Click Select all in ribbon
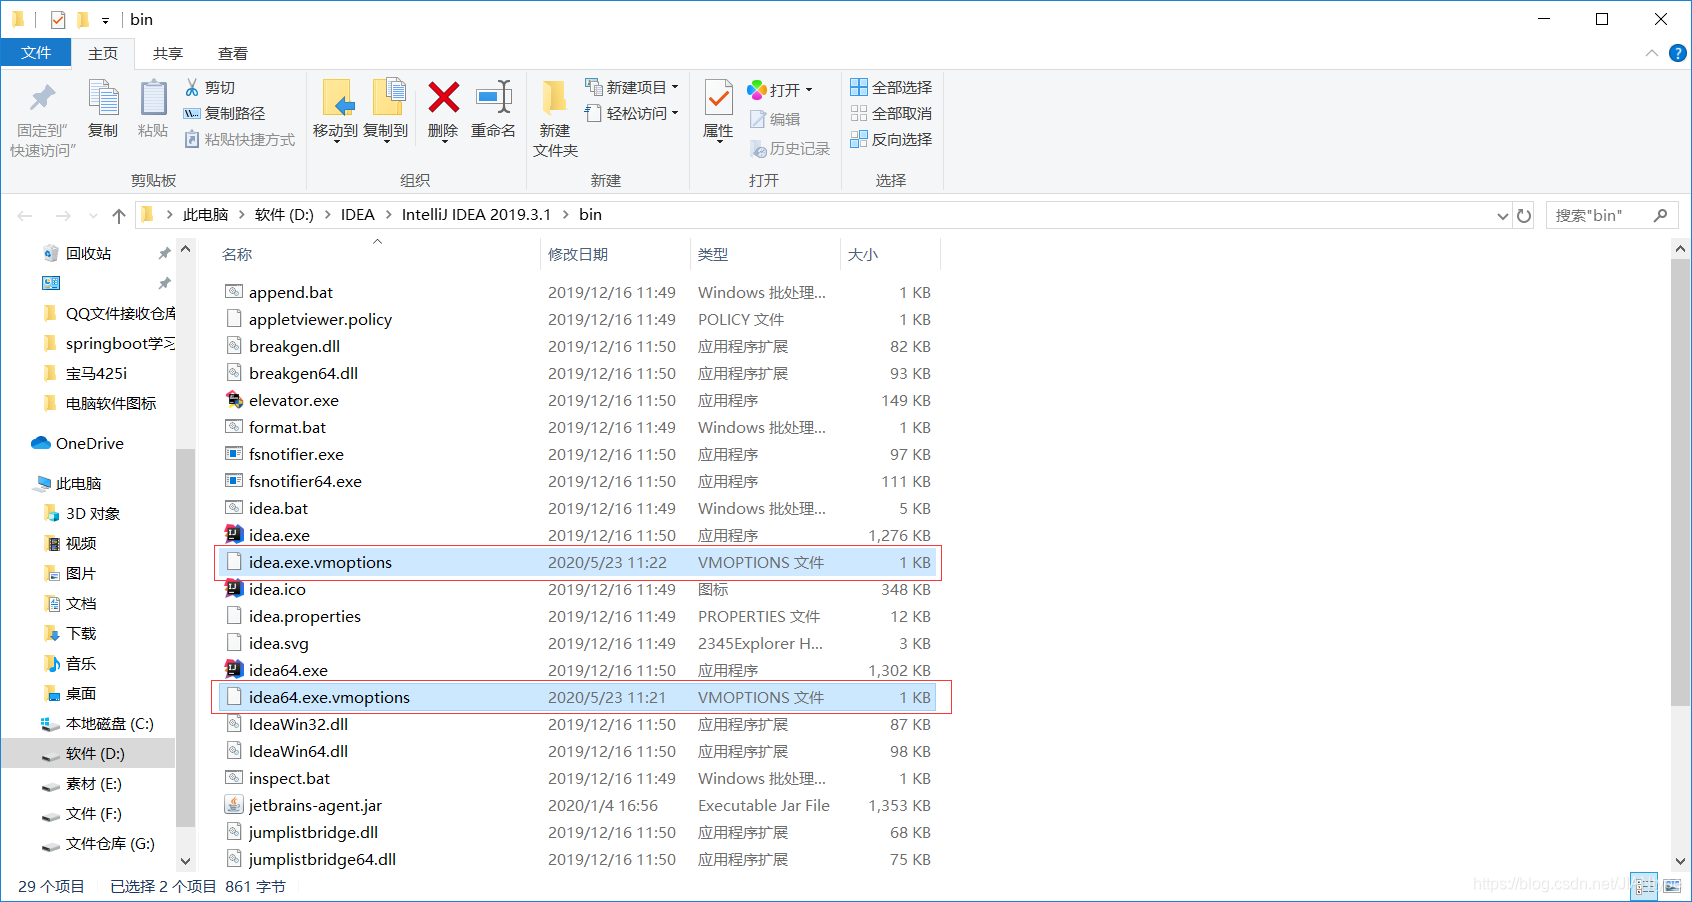 [x=891, y=88]
